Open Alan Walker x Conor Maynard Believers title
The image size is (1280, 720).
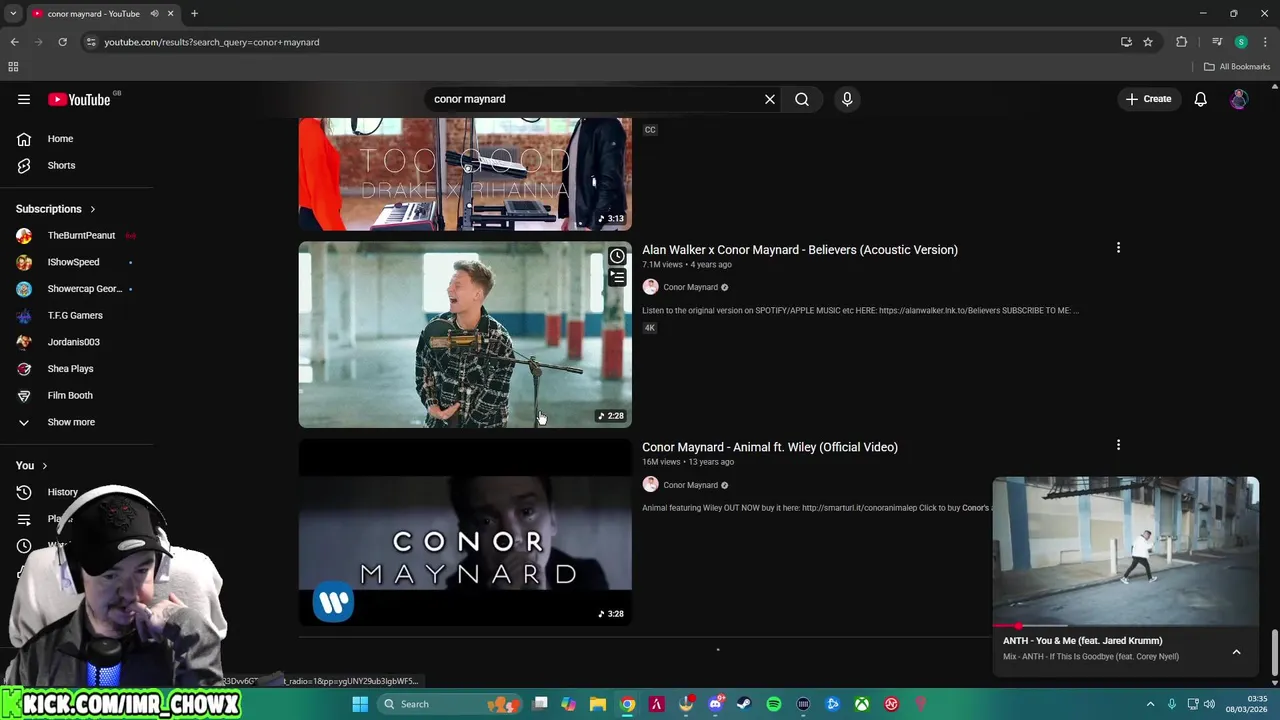coord(800,250)
